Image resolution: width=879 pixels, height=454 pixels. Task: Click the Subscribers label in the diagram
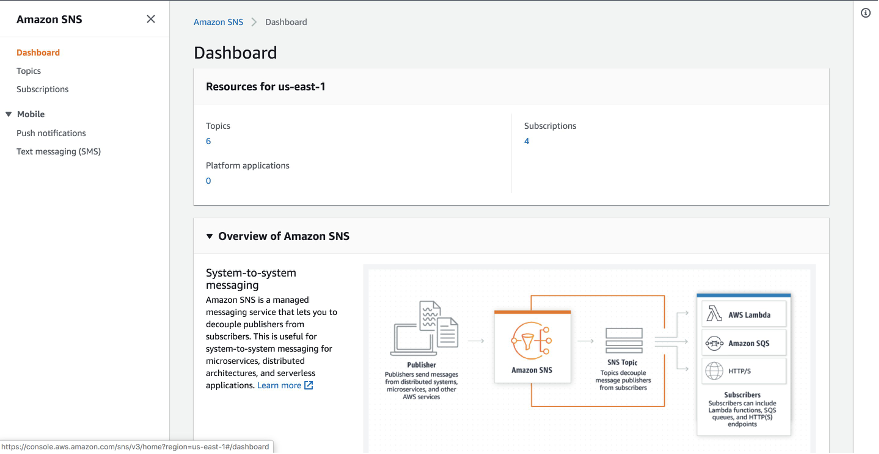pos(742,395)
